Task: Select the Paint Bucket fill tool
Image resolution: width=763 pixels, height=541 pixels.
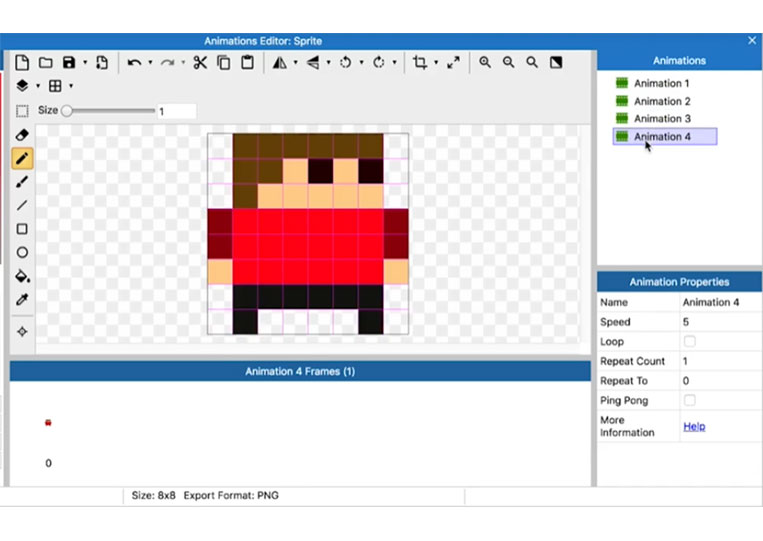Action: [22, 276]
